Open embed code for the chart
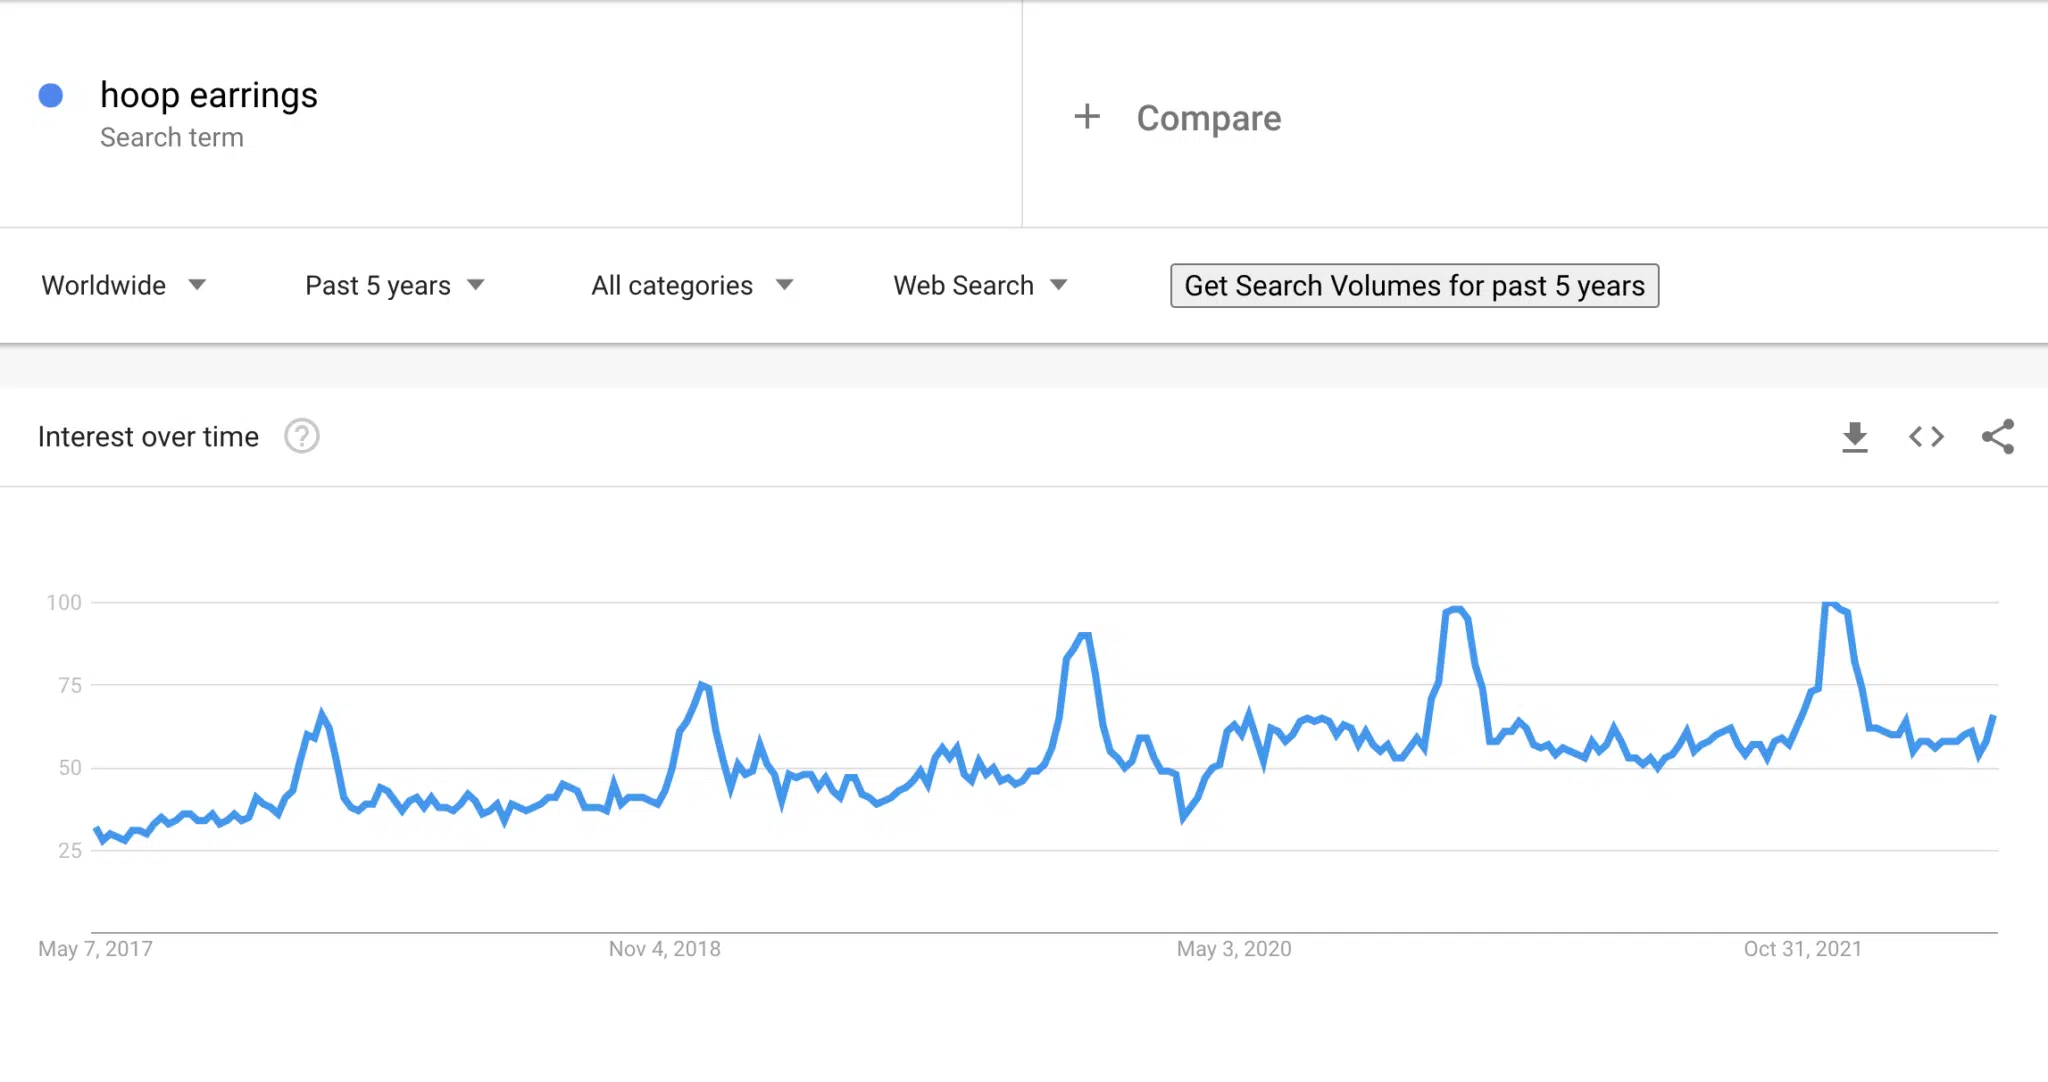This screenshot has width=2048, height=1082. point(1926,437)
